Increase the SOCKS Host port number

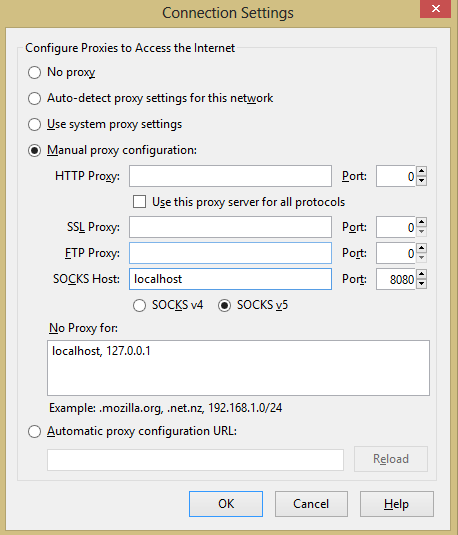pos(422,274)
